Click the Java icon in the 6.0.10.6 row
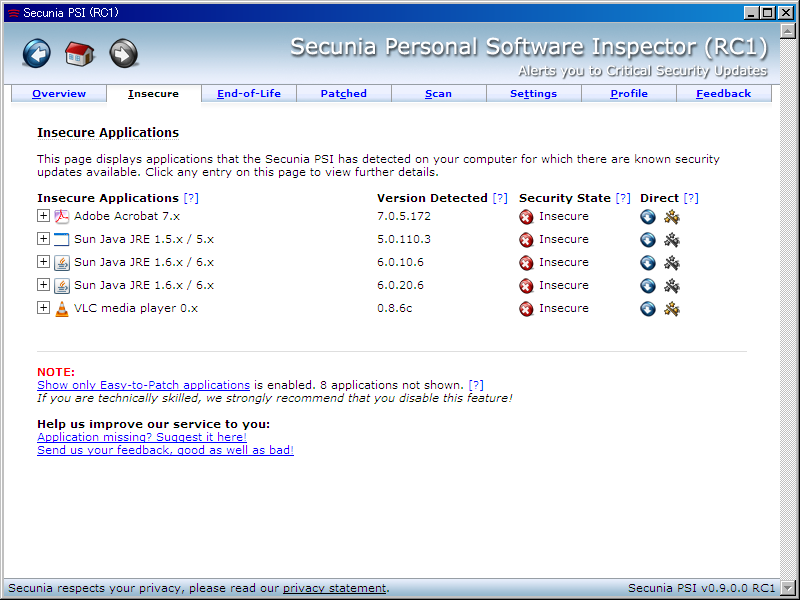The height and width of the screenshot is (600, 800). [62, 262]
